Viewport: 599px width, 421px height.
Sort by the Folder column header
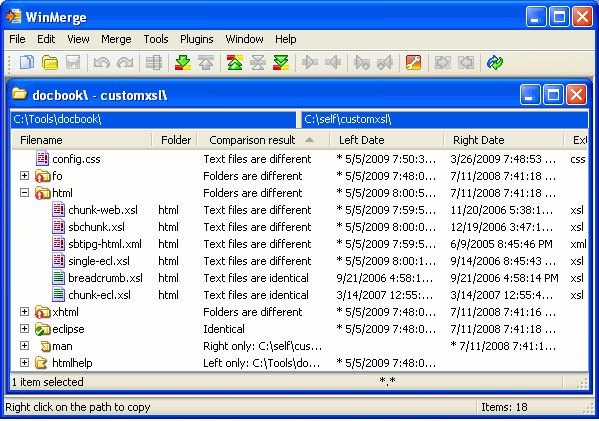175,140
